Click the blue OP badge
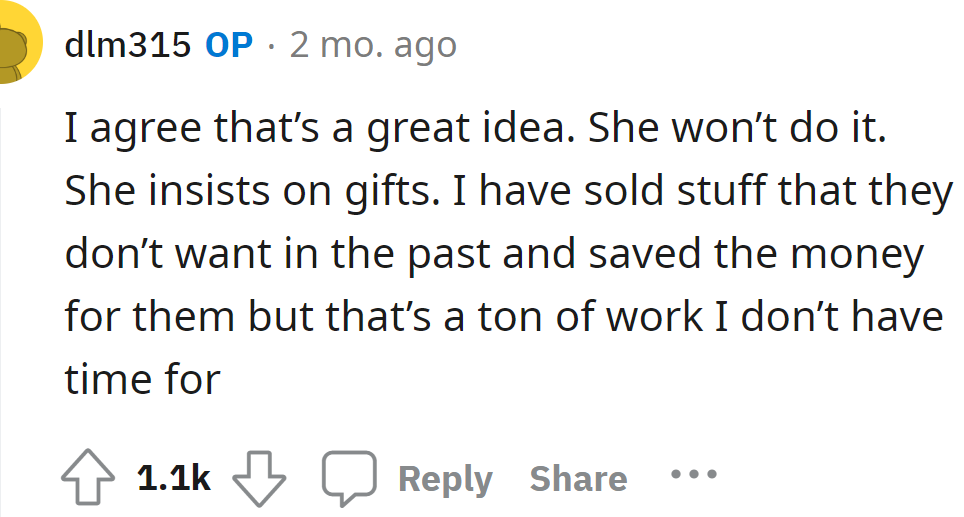964x517 pixels. click(x=229, y=45)
